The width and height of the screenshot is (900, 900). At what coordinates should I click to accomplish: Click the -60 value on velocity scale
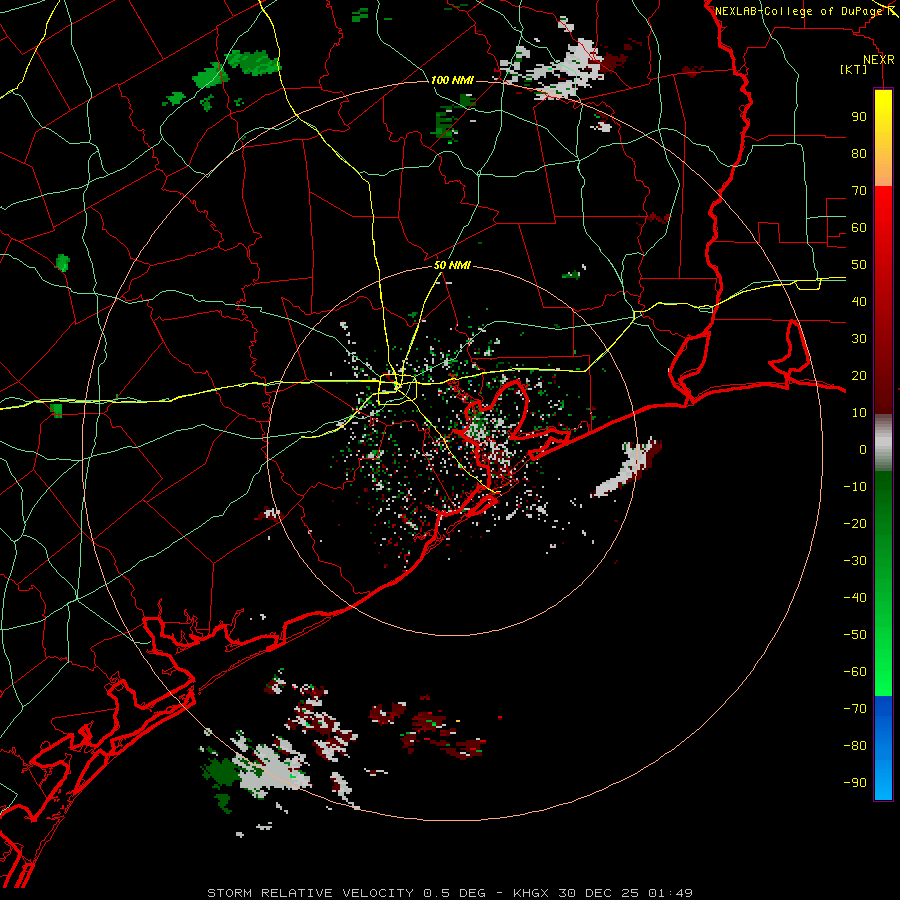pos(855,672)
